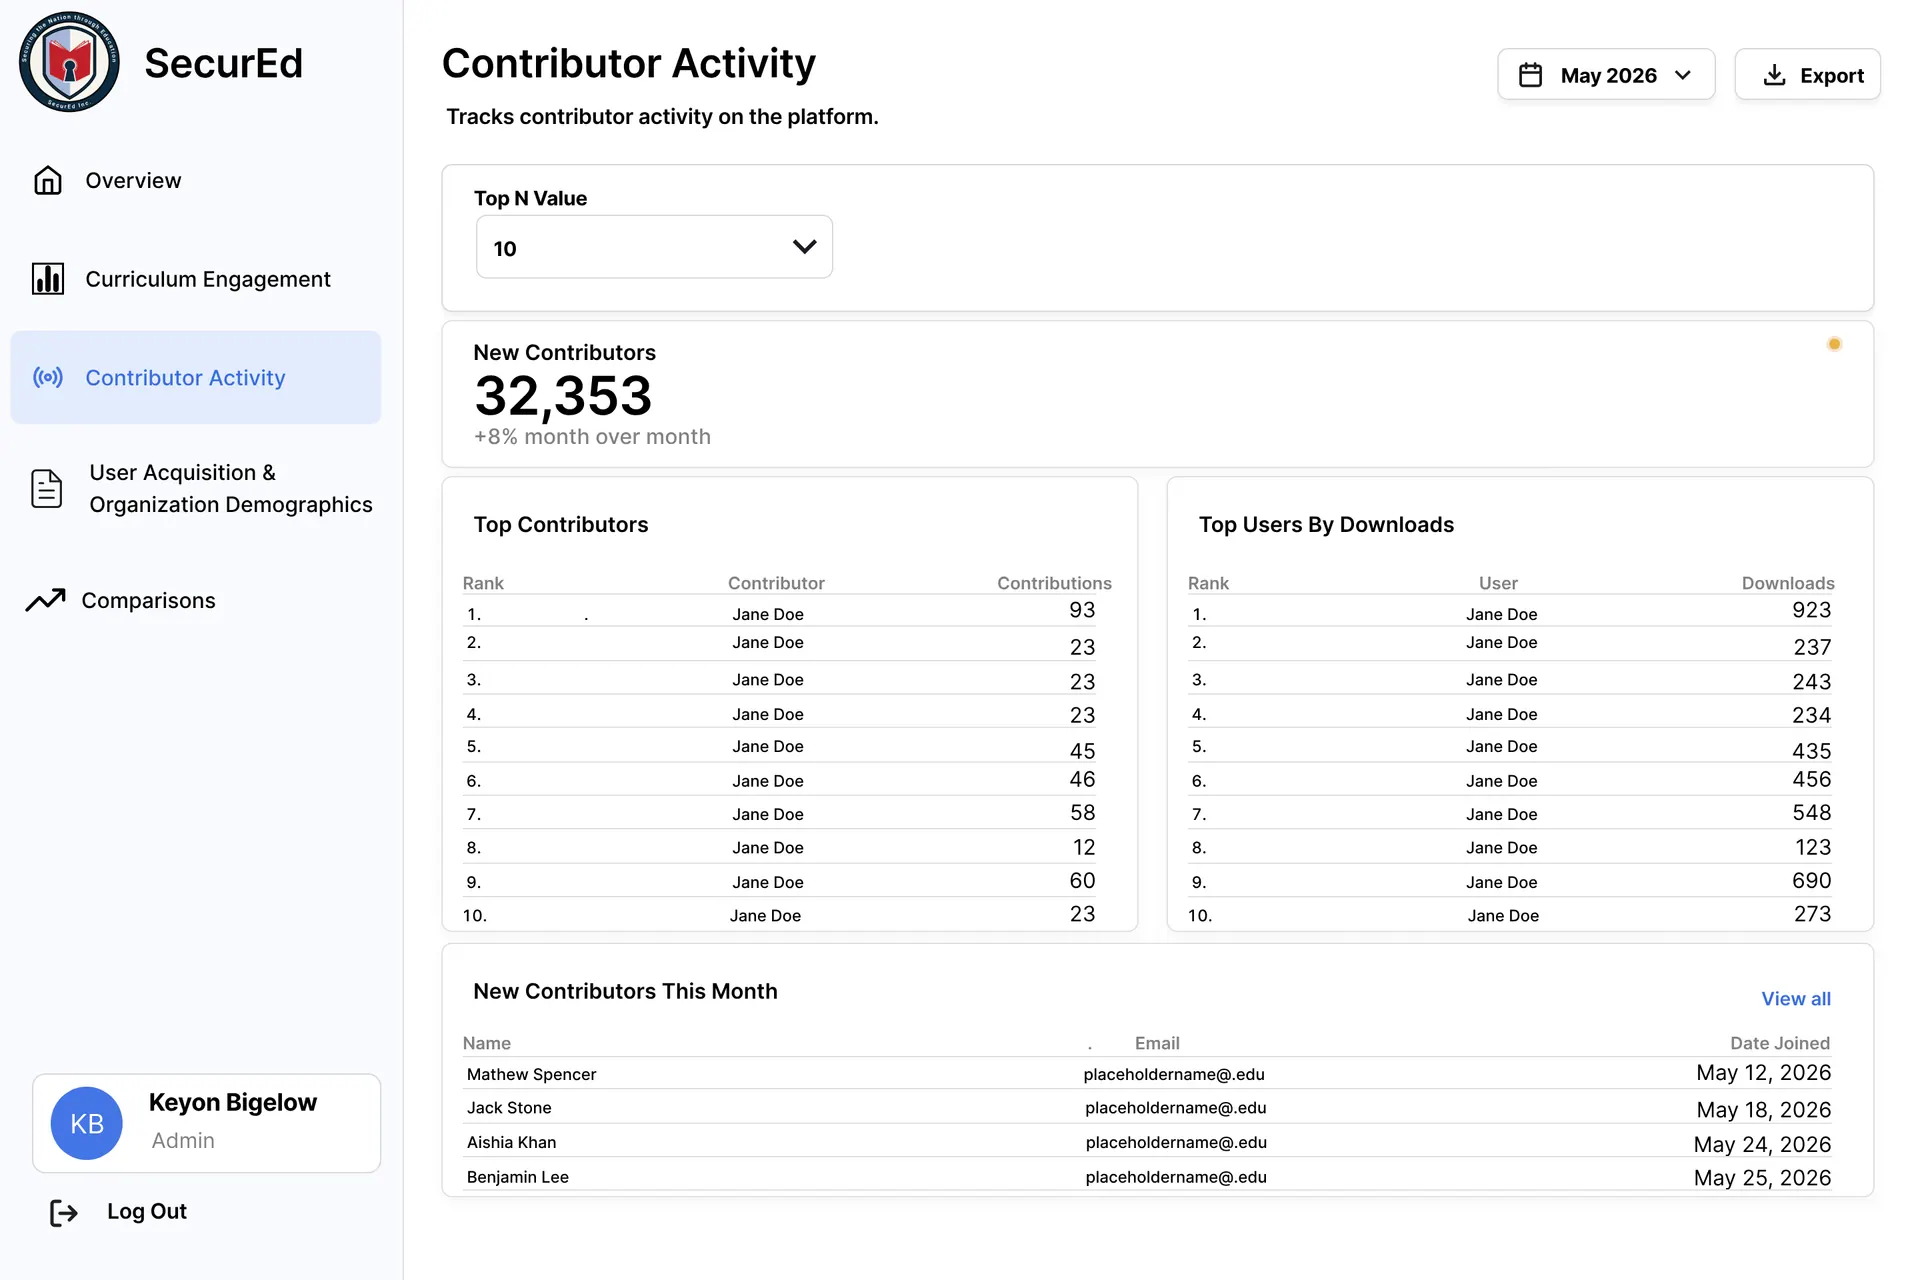This screenshot has width=1920, height=1280.
Task: Click the 923 downloads value
Action: [1811, 610]
